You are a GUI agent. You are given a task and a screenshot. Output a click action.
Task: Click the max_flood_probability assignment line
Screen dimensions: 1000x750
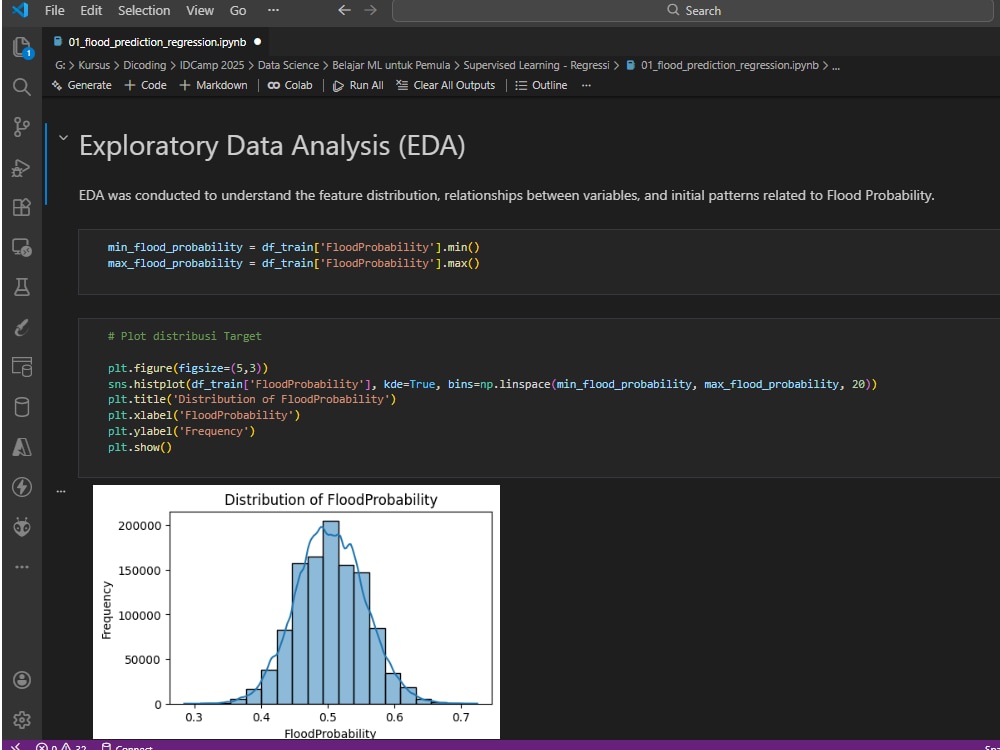pos(293,263)
